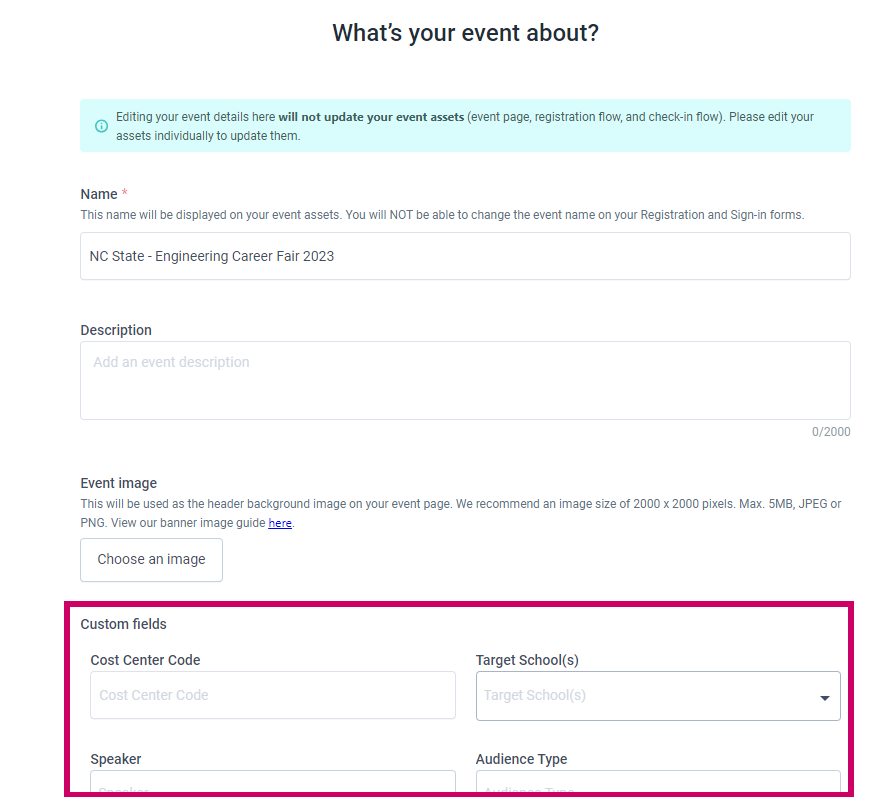Image resolution: width=890 pixels, height=797 pixels.
Task: Click the red required asterisk beside Name
Action: pos(124,192)
